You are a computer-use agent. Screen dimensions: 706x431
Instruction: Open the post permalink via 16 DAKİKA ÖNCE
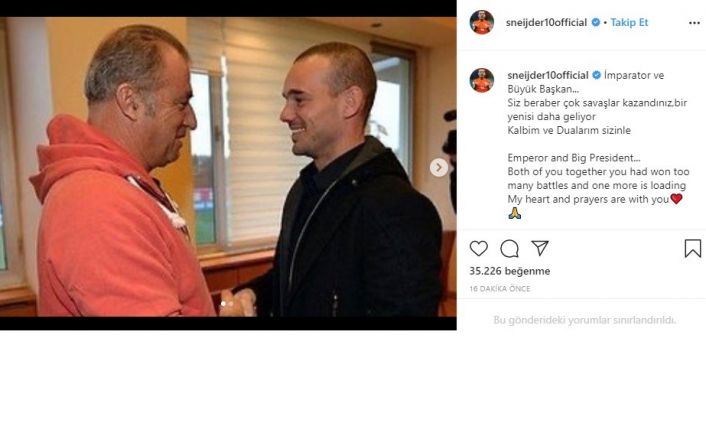pos(499,289)
